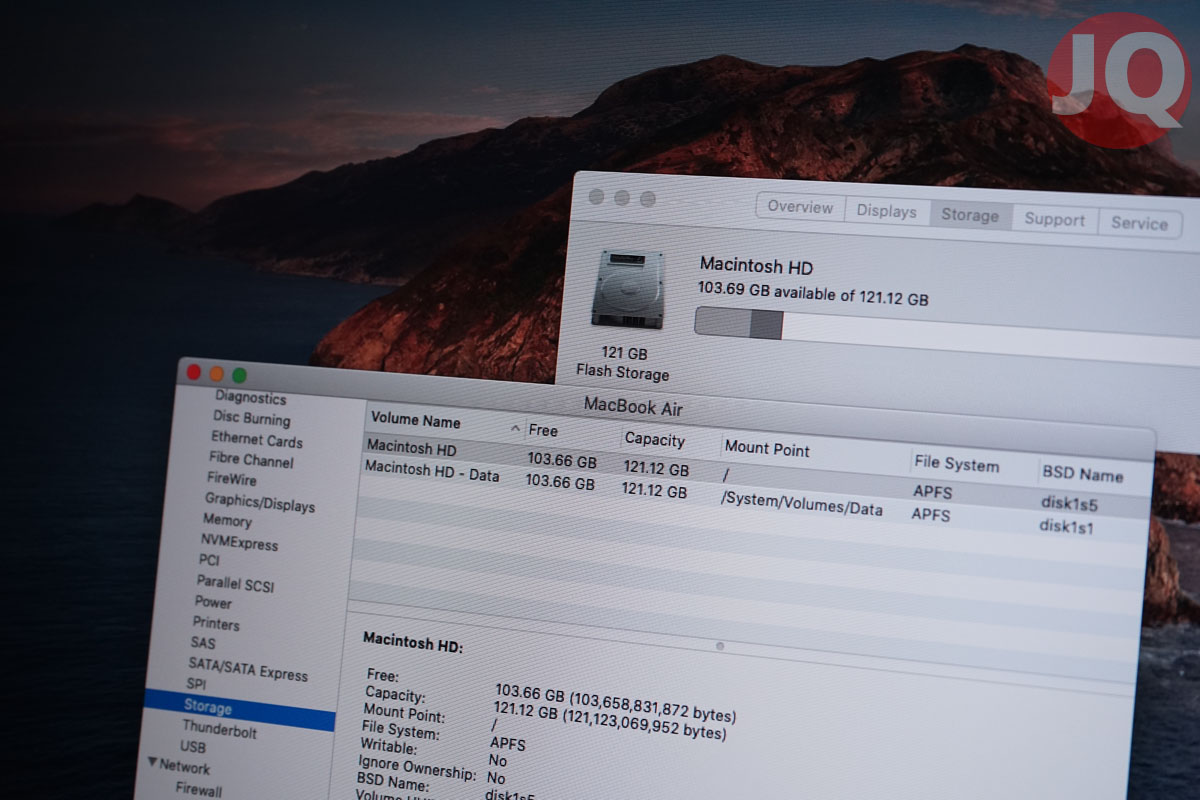Switch to the Overview tab

pos(800,207)
